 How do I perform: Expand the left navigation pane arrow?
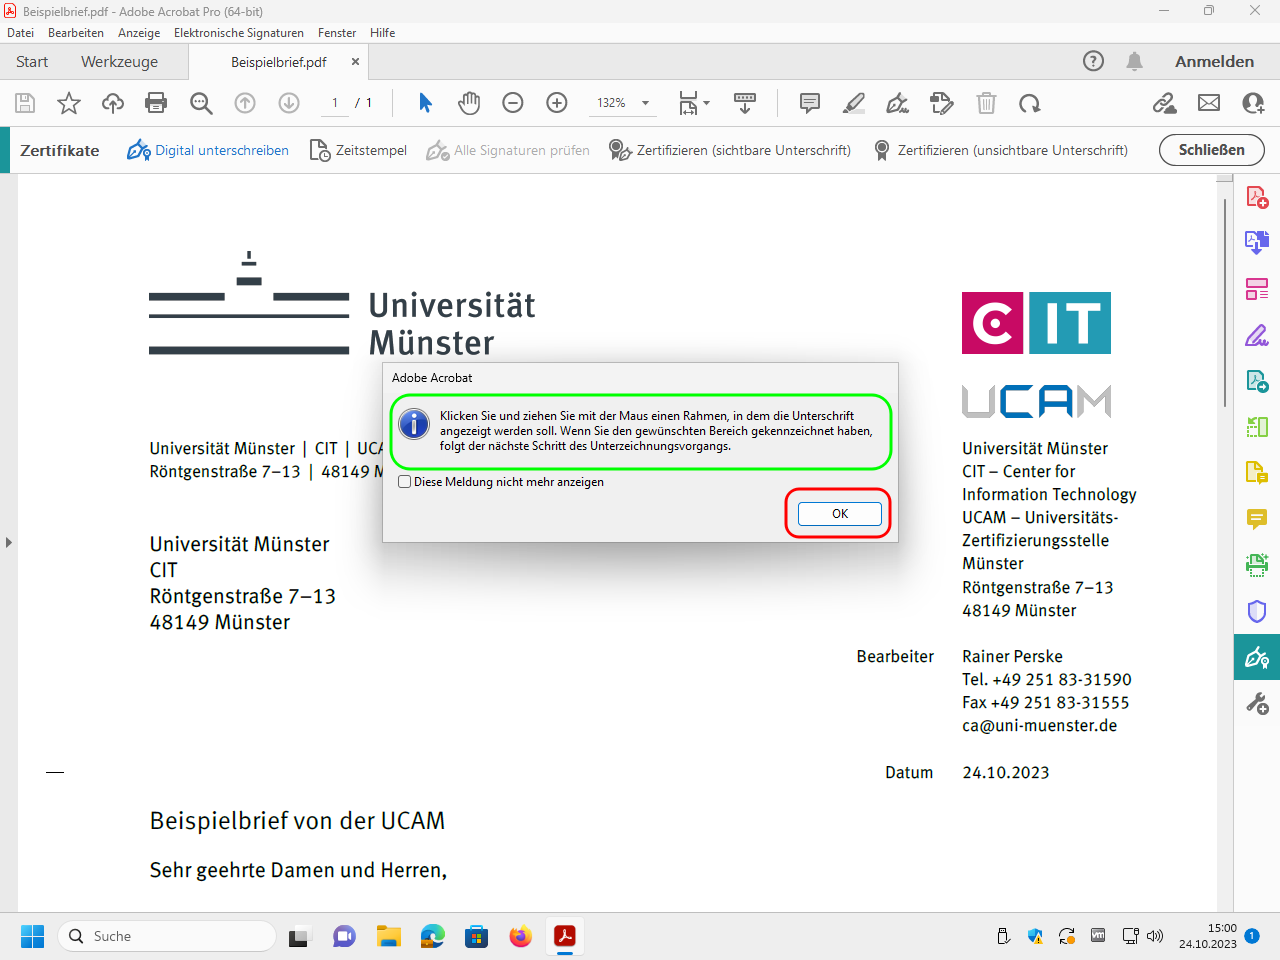pyautogui.click(x=9, y=542)
